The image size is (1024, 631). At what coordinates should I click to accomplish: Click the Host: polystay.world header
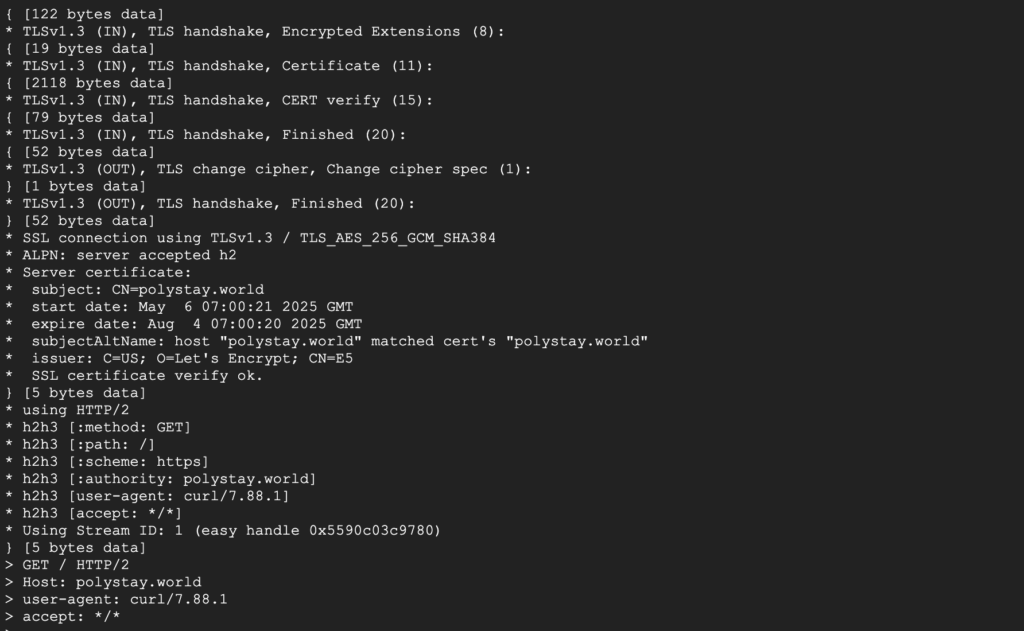[x=103, y=582]
